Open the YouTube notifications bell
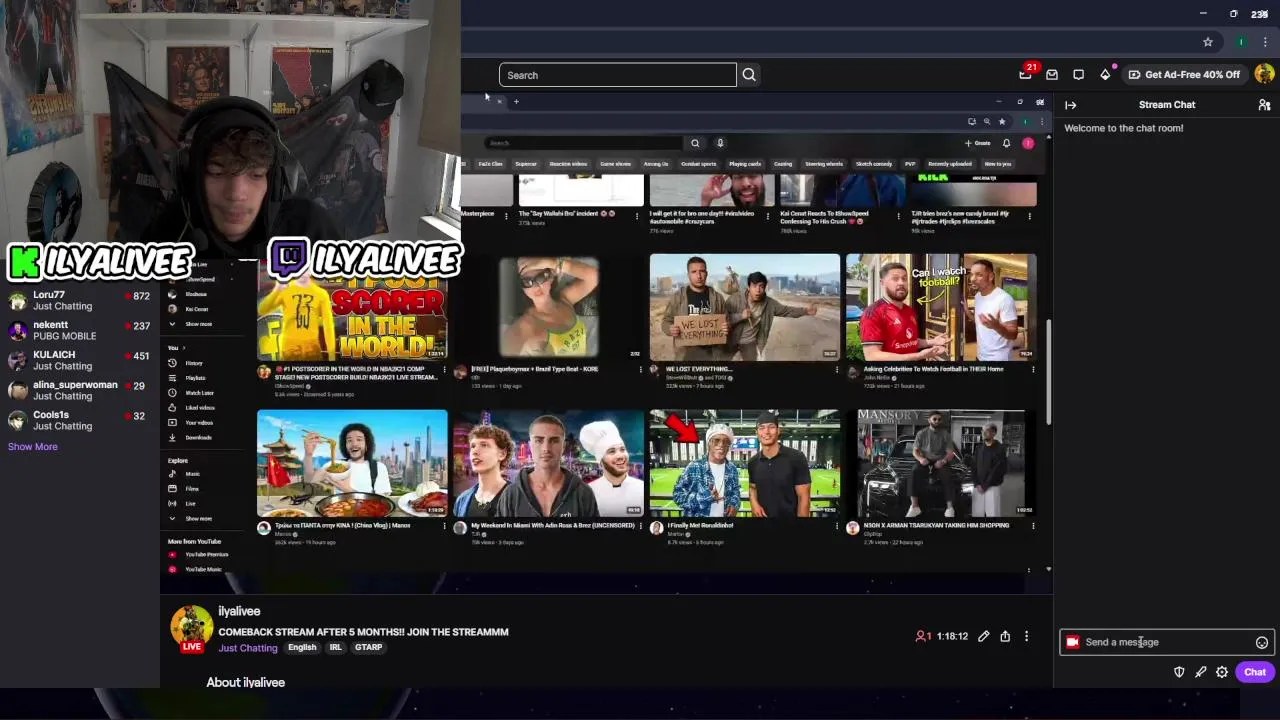 [1006, 143]
